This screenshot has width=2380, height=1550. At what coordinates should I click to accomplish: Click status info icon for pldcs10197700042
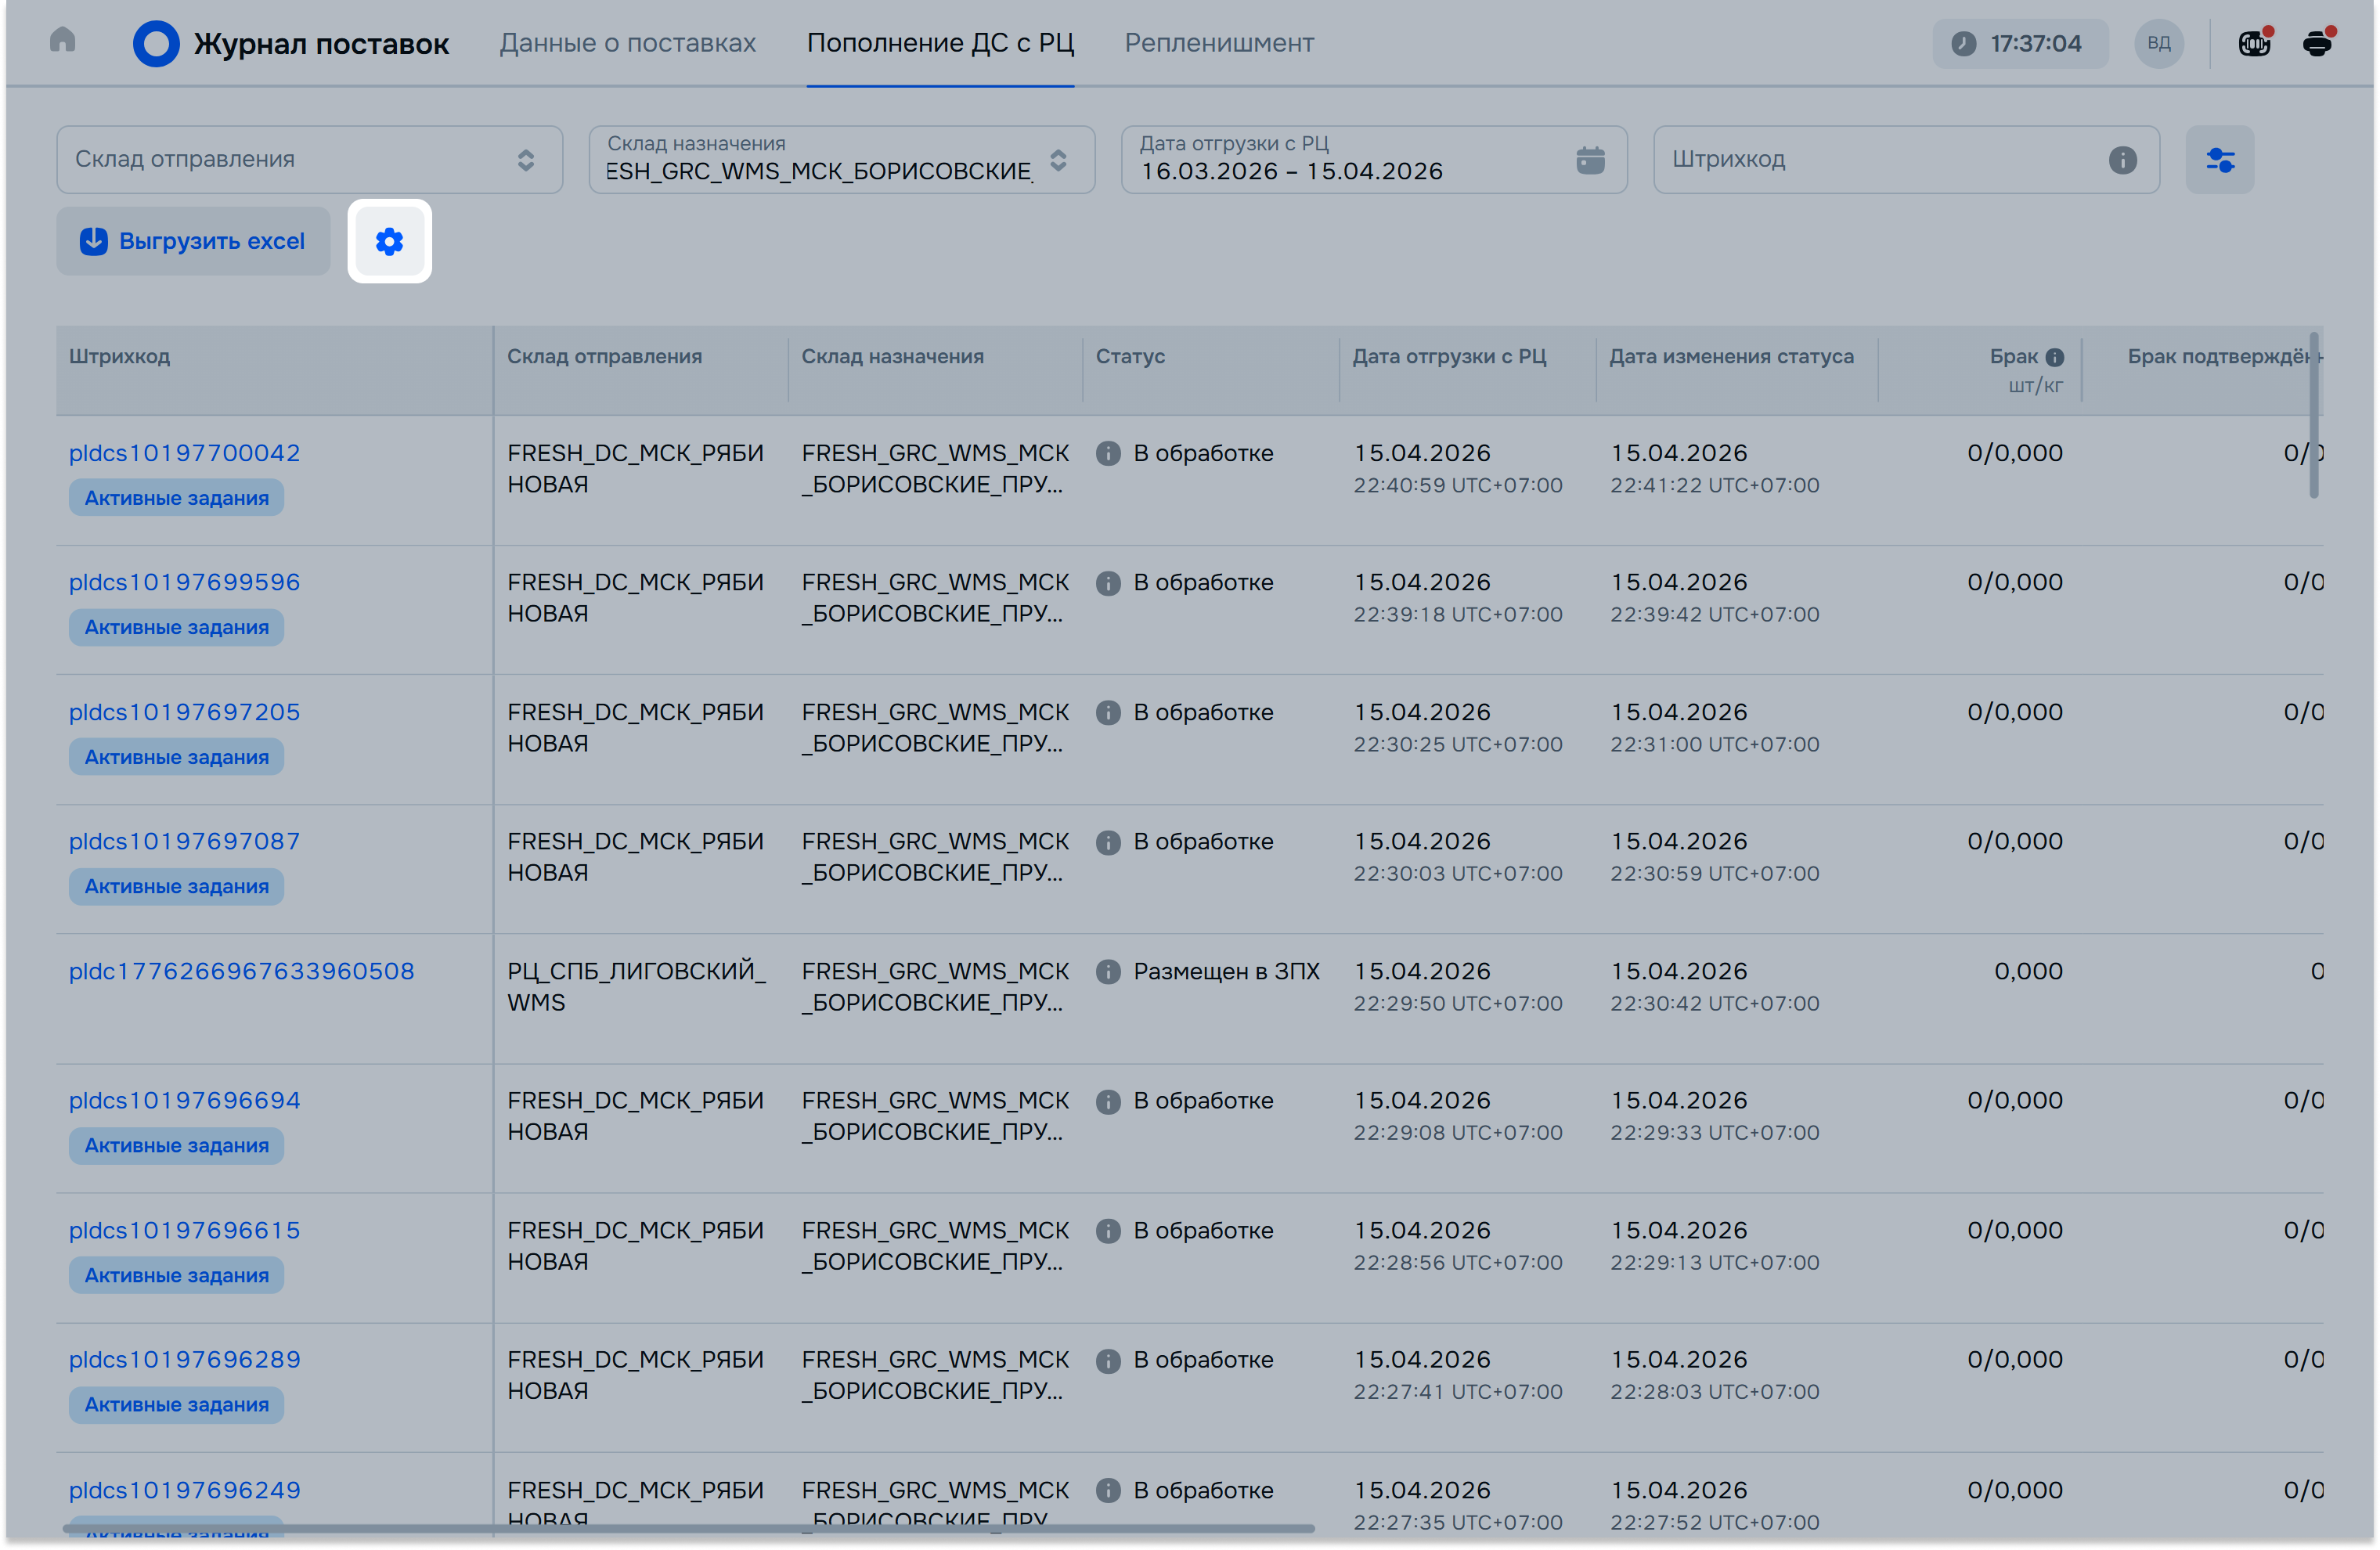(1108, 454)
